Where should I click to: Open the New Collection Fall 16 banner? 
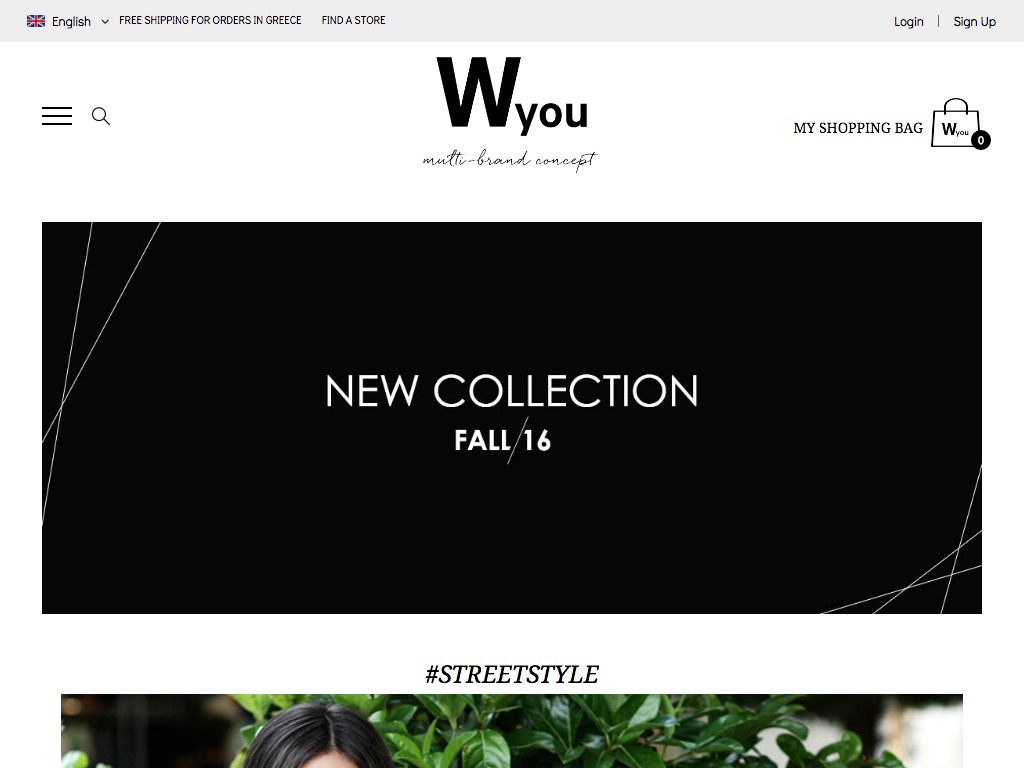tap(512, 418)
